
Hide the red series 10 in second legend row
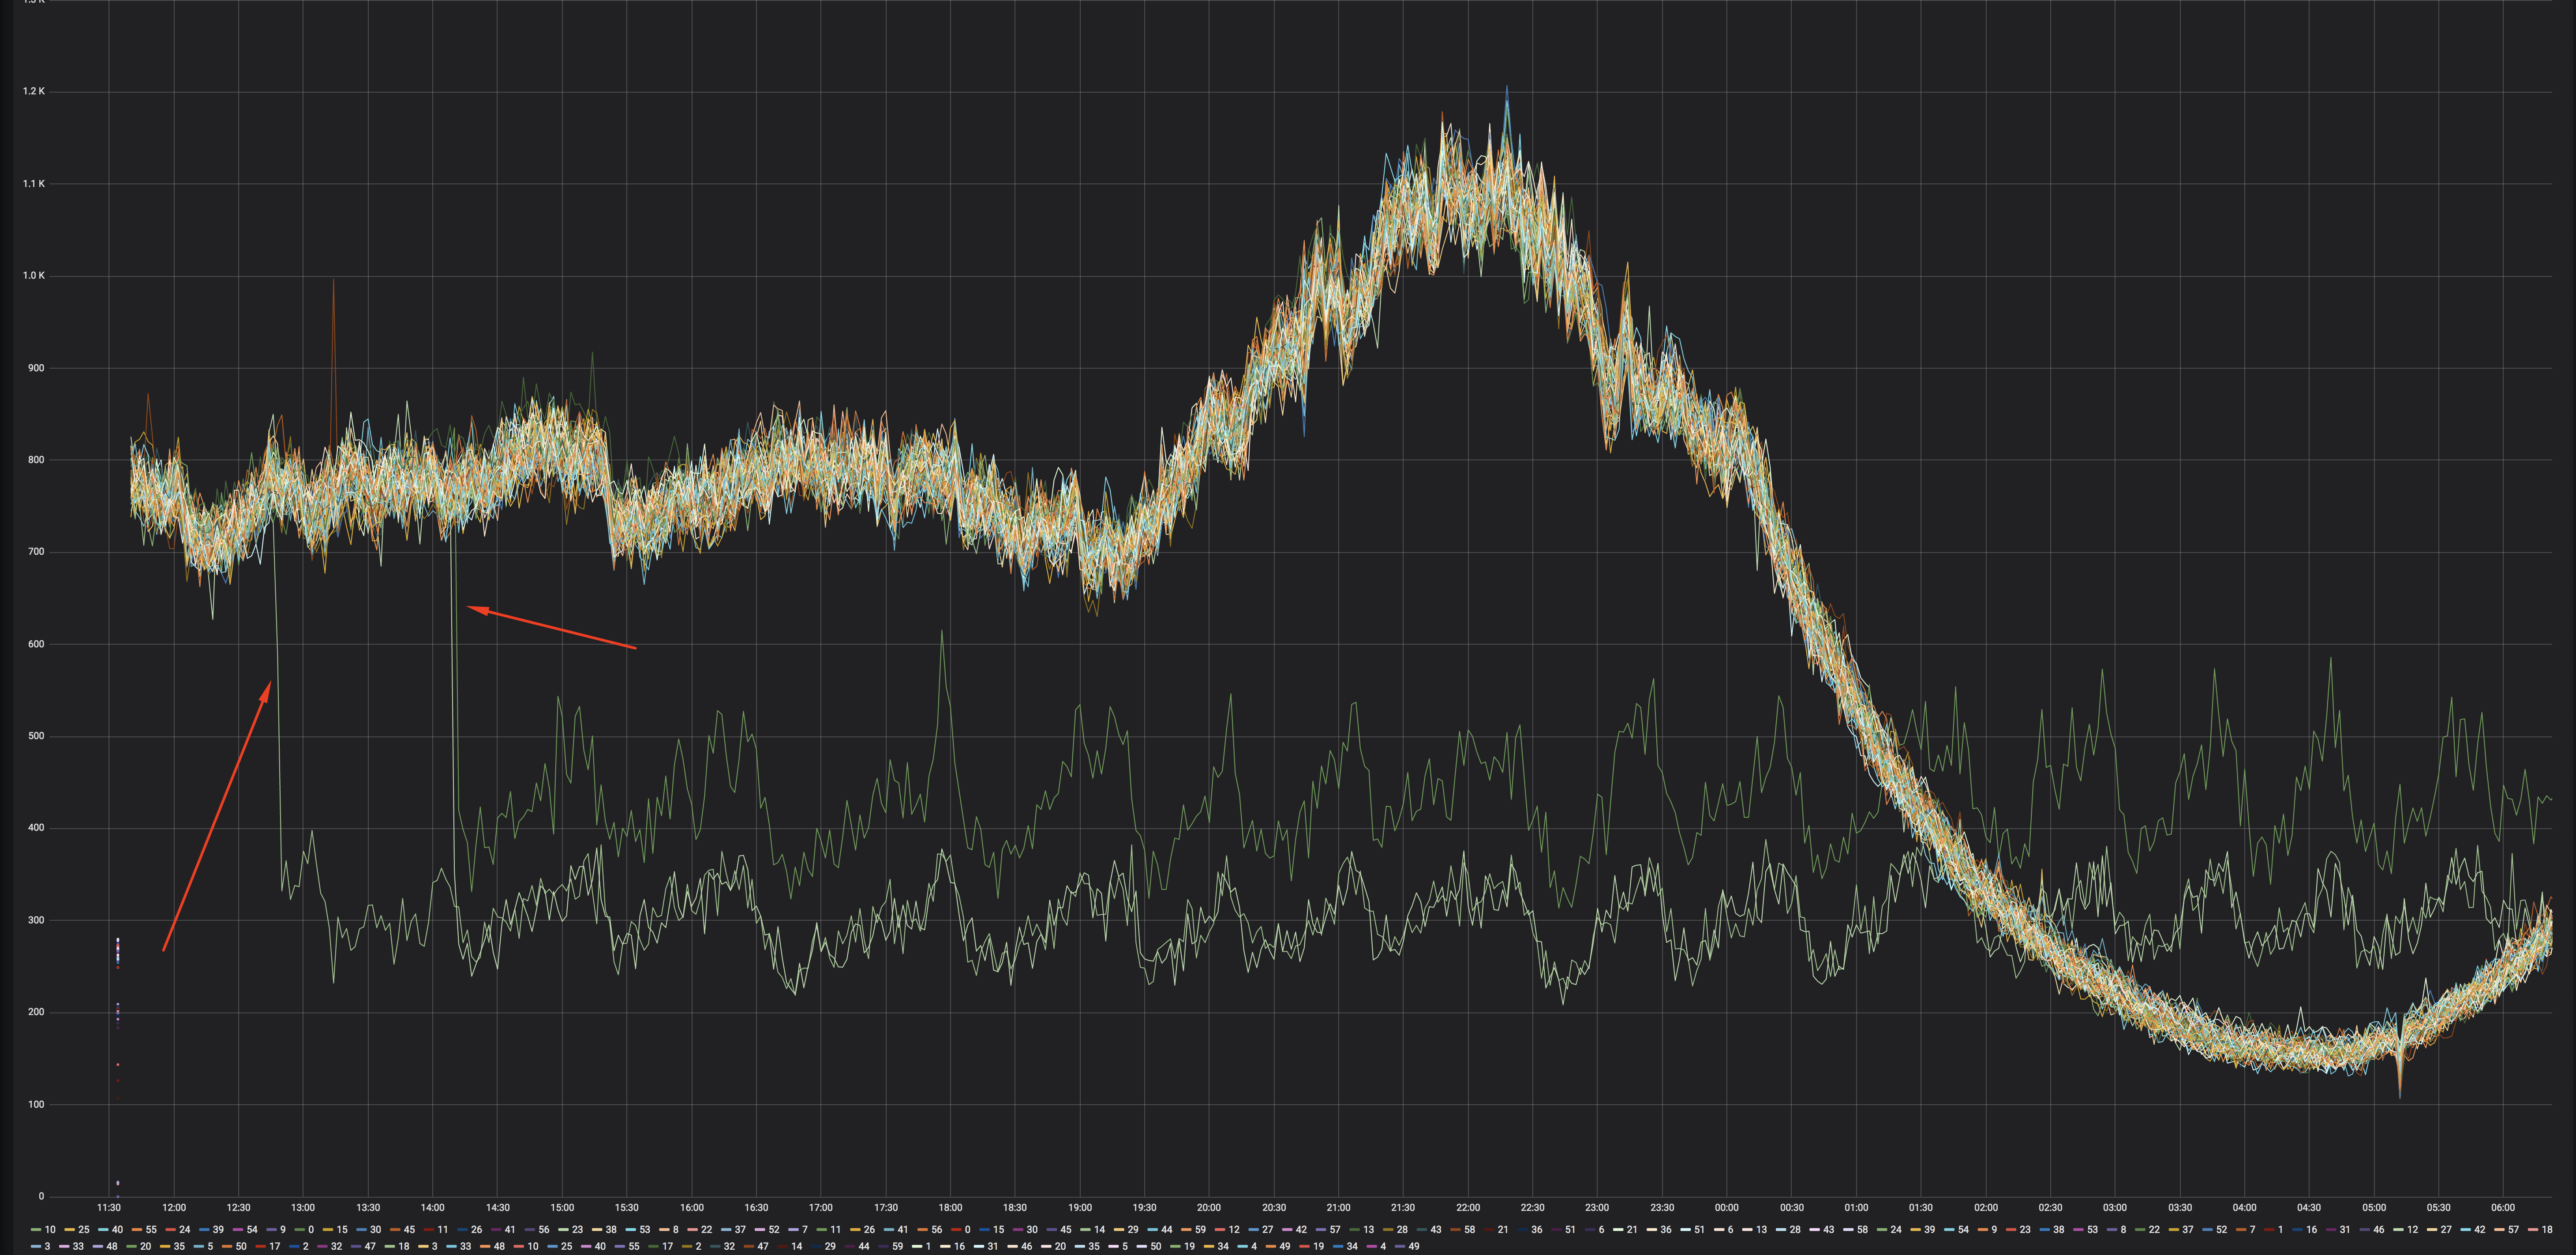(x=533, y=1246)
